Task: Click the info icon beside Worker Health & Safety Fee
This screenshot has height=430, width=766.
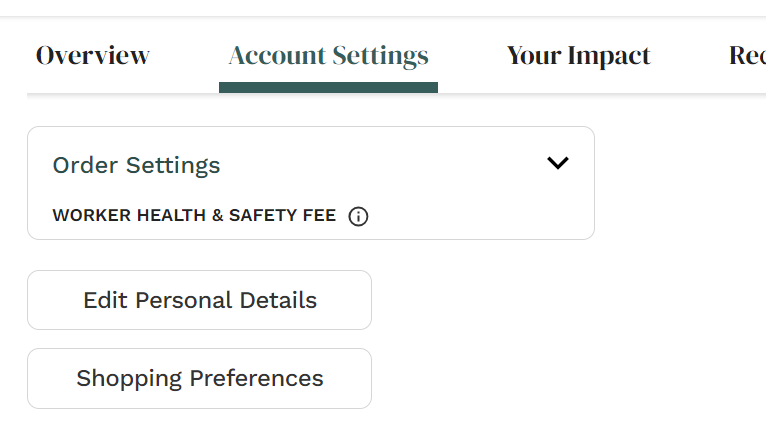Action: [x=358, y=216]
